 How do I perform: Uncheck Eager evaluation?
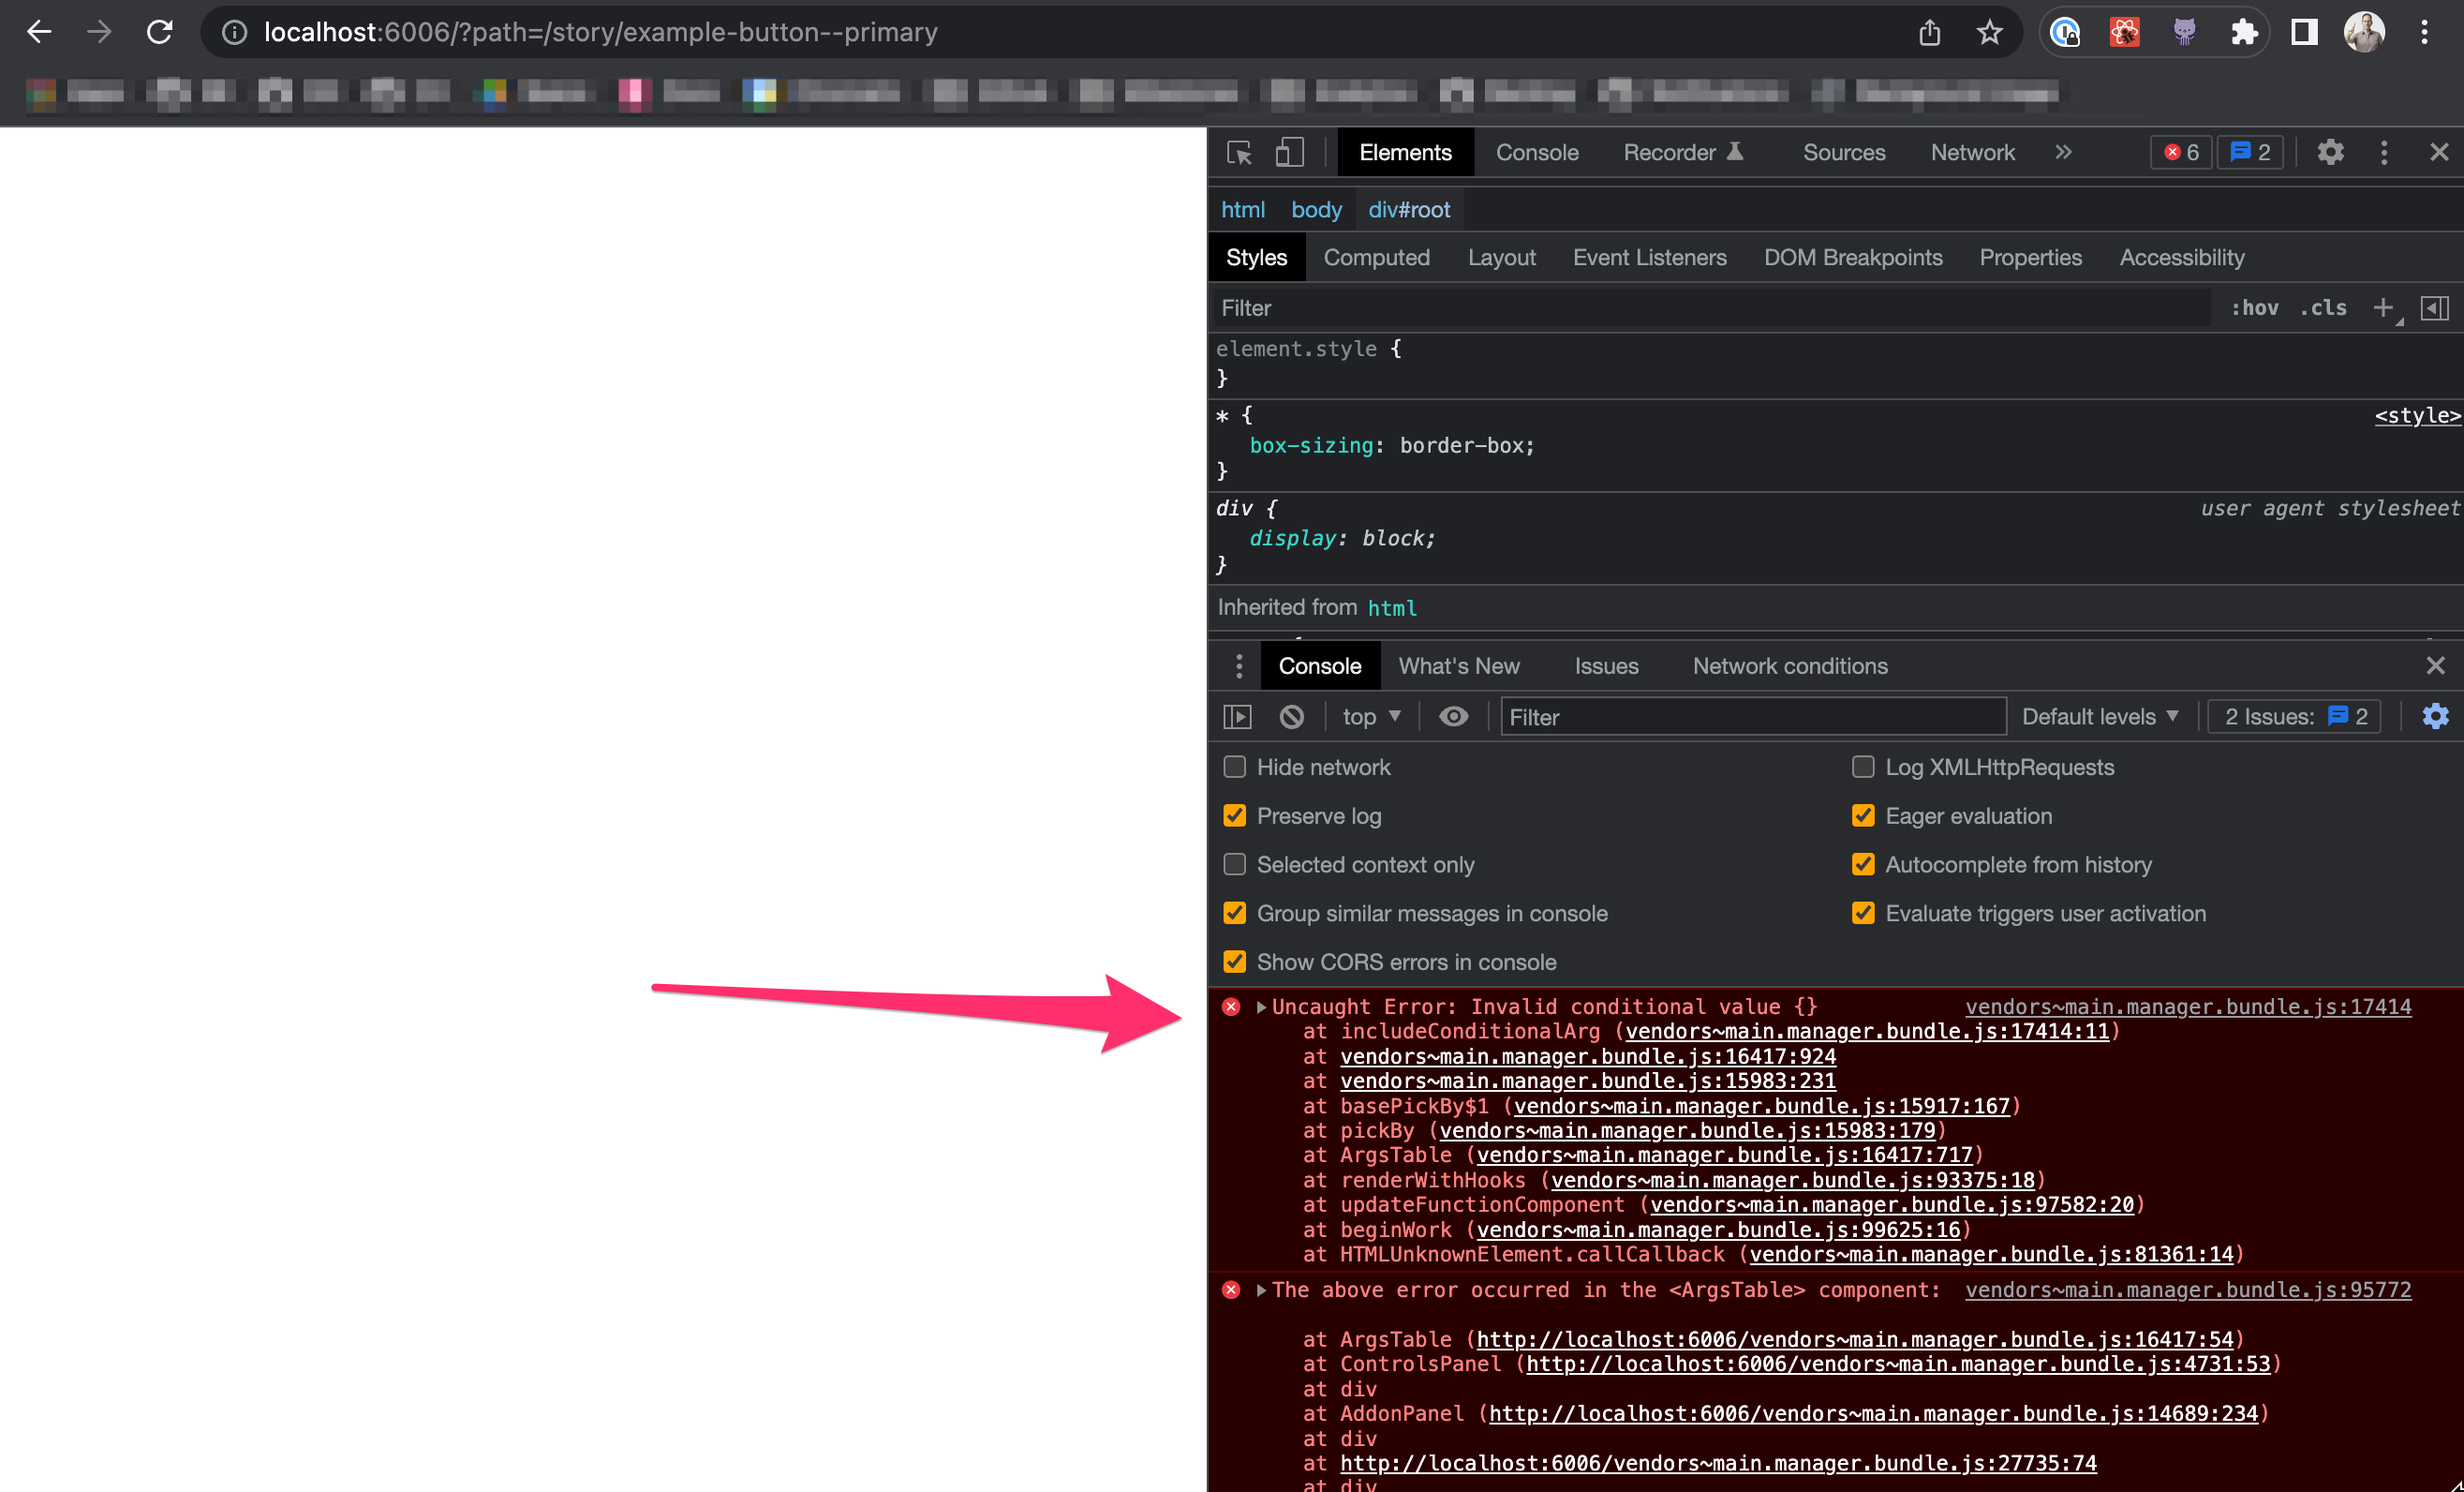tap(1863, 815)
